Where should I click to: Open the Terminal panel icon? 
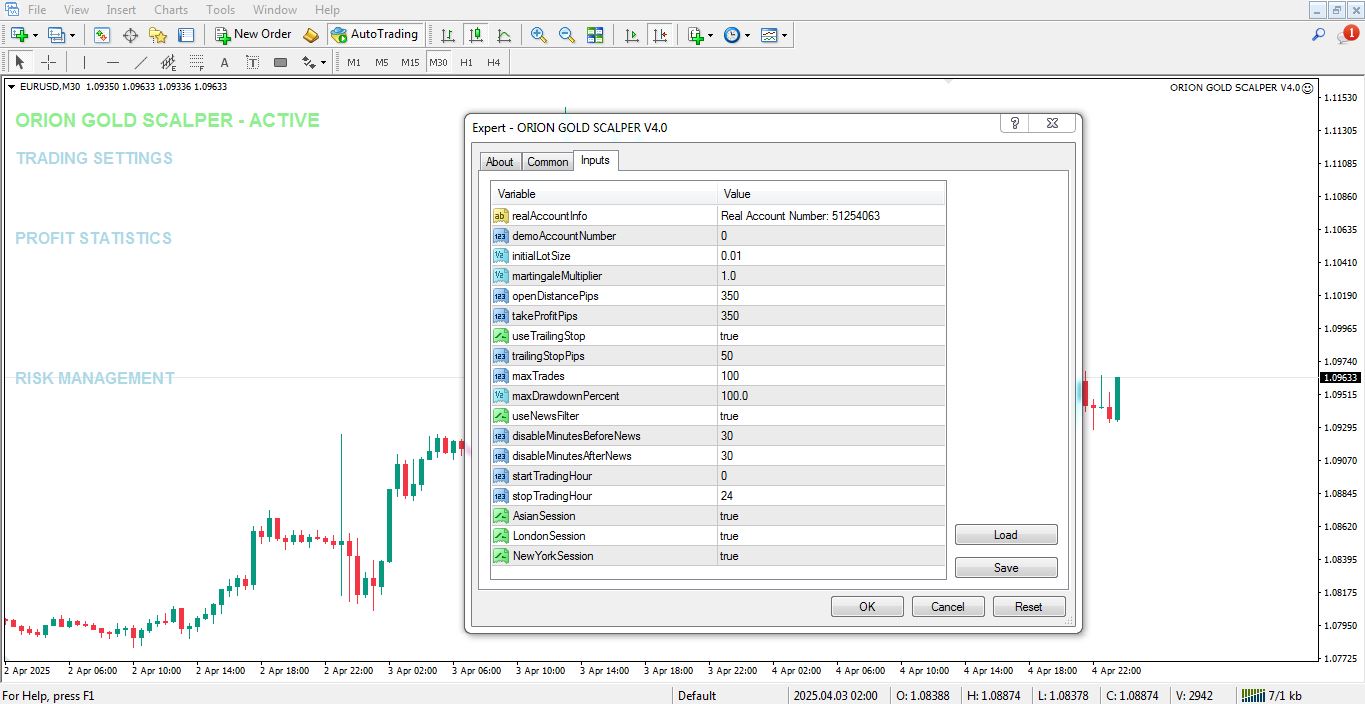point(186,35)
